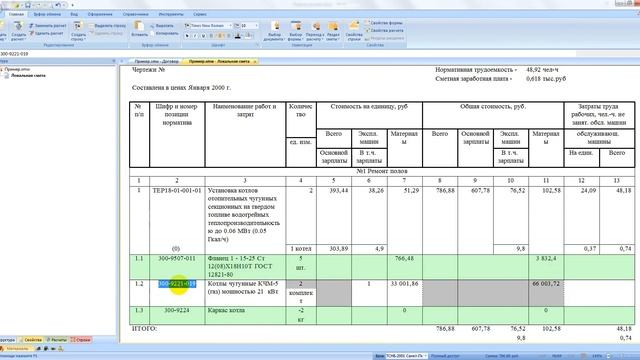This screenshot has height=360, width=640.
Task: Select center text alignment
Action: pos(220,36)
